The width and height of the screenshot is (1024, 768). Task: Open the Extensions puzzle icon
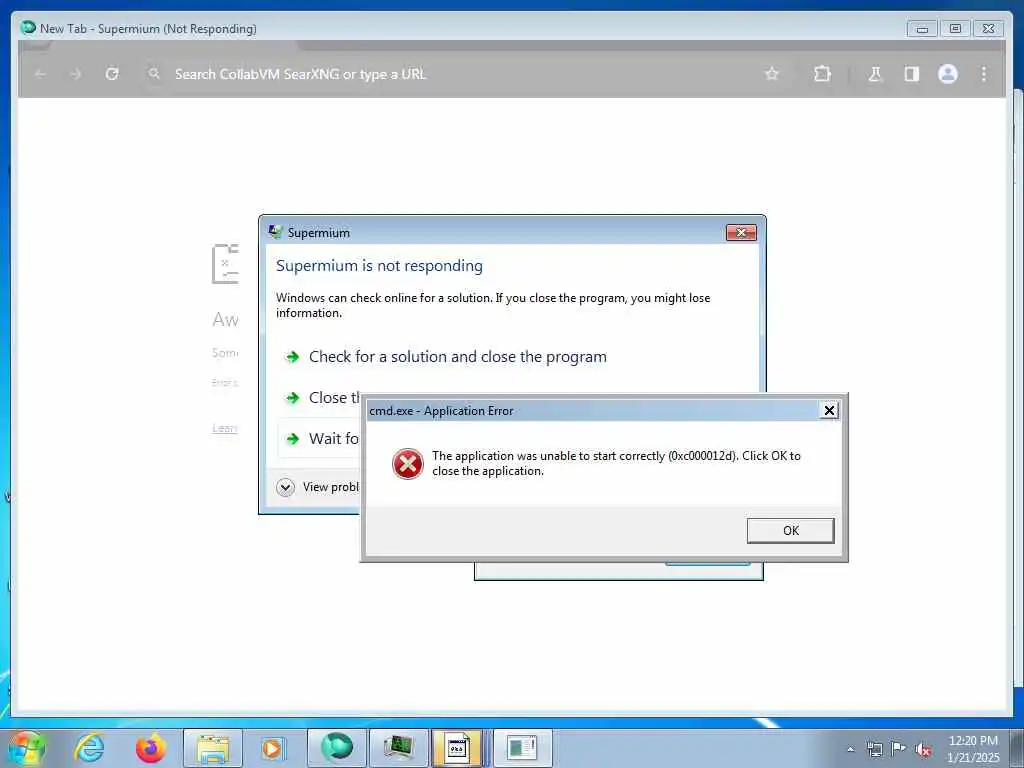[x=822, y=74]
